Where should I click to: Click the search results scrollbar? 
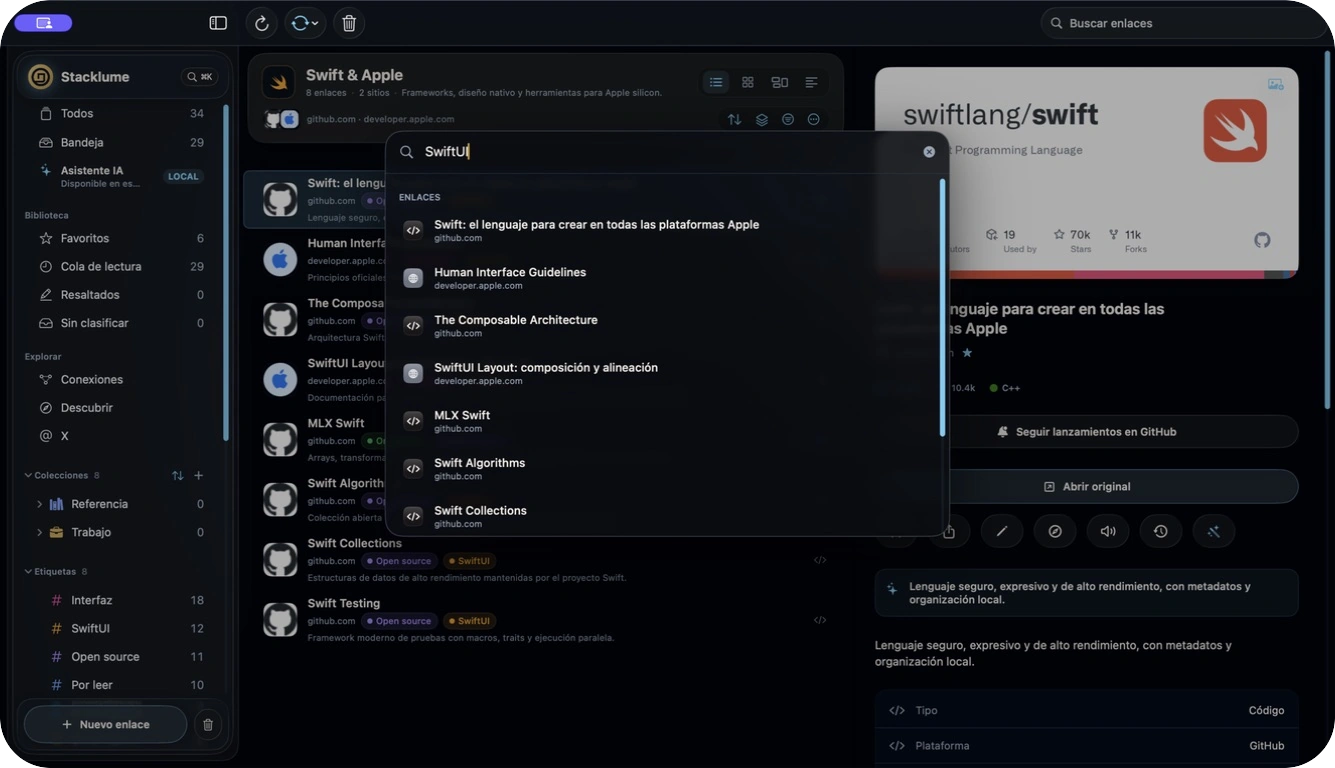click(942, 308)
